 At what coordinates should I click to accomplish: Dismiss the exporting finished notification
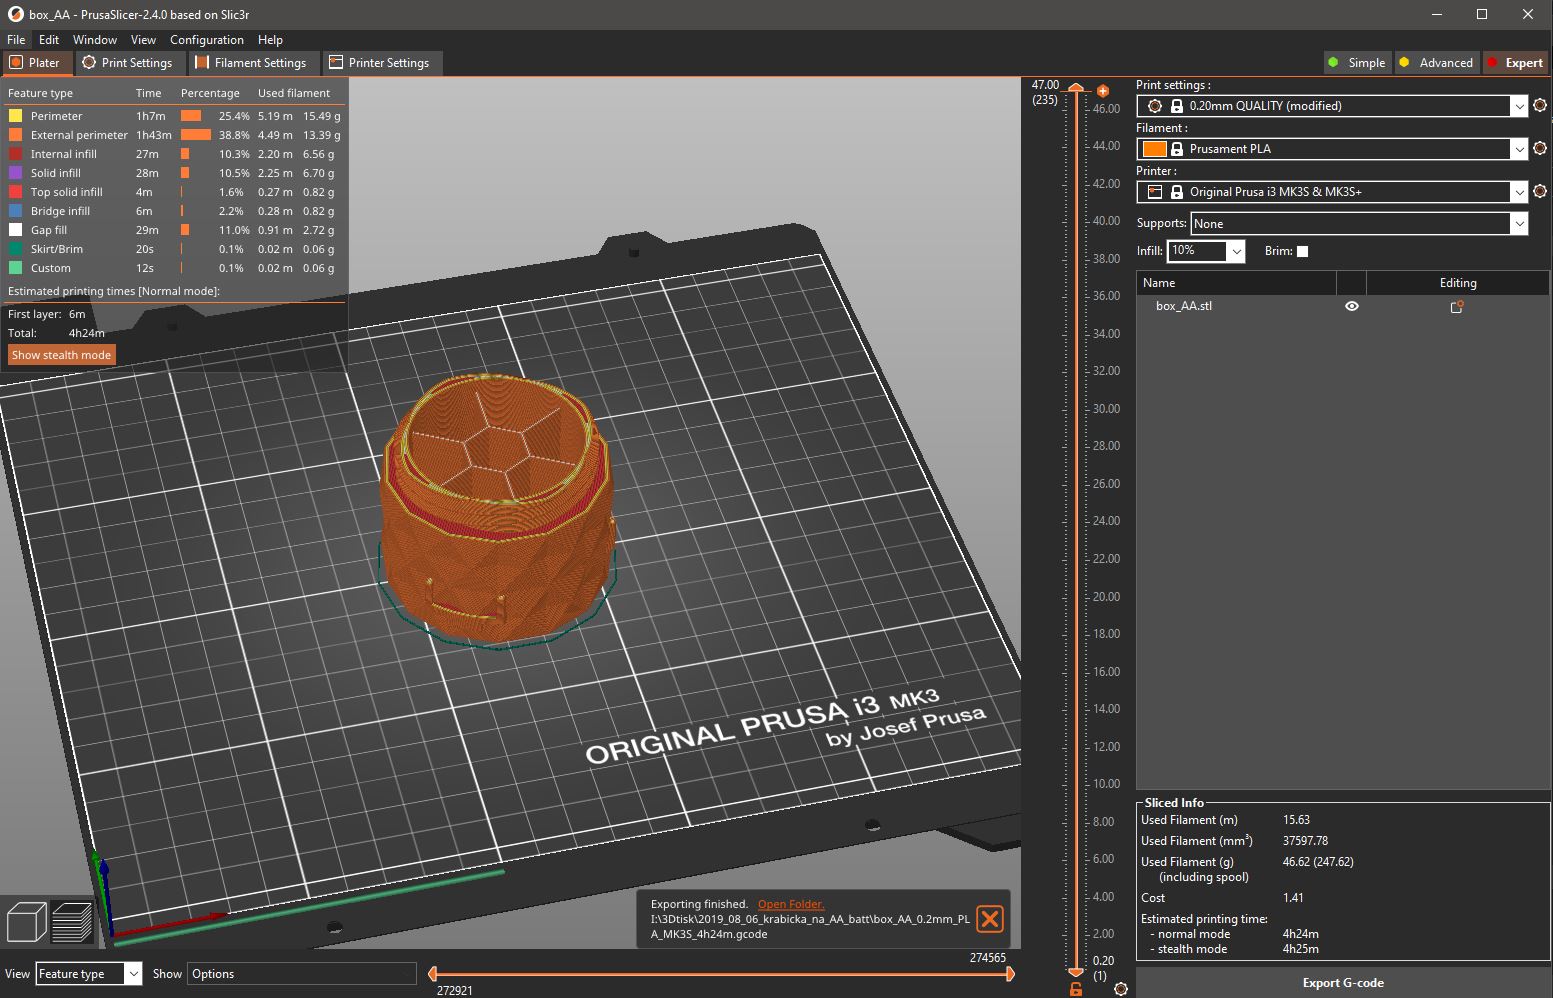click(989, 919)
